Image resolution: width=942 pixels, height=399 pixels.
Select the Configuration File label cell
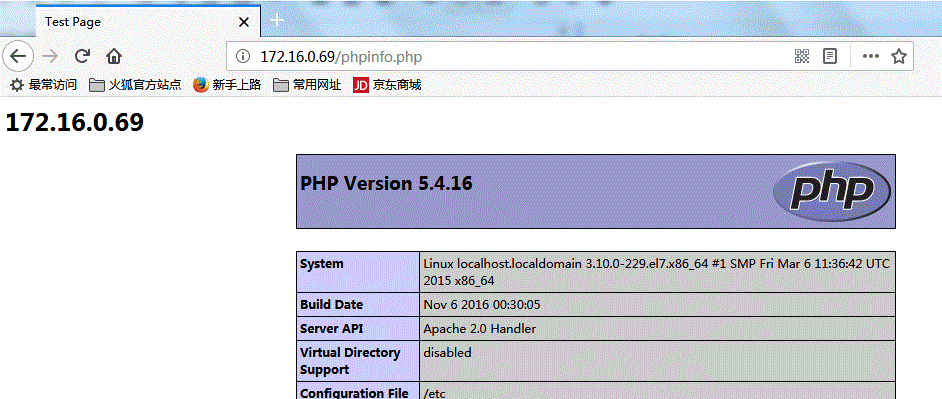click(358, 391)
